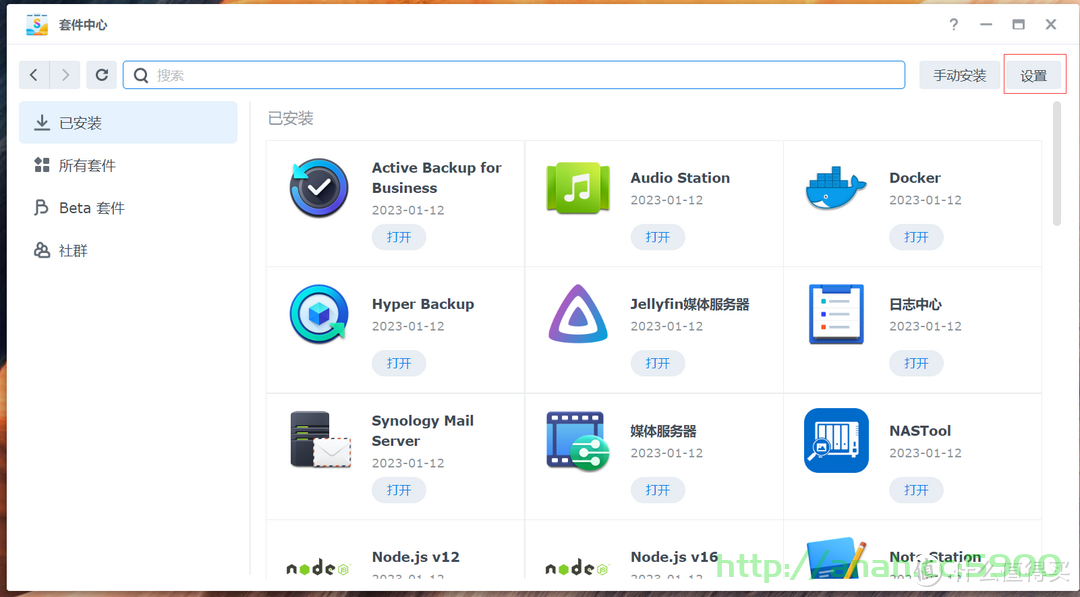Click the 套件中心 window title
Screen dimensions: 1080x597
(83, 25)
